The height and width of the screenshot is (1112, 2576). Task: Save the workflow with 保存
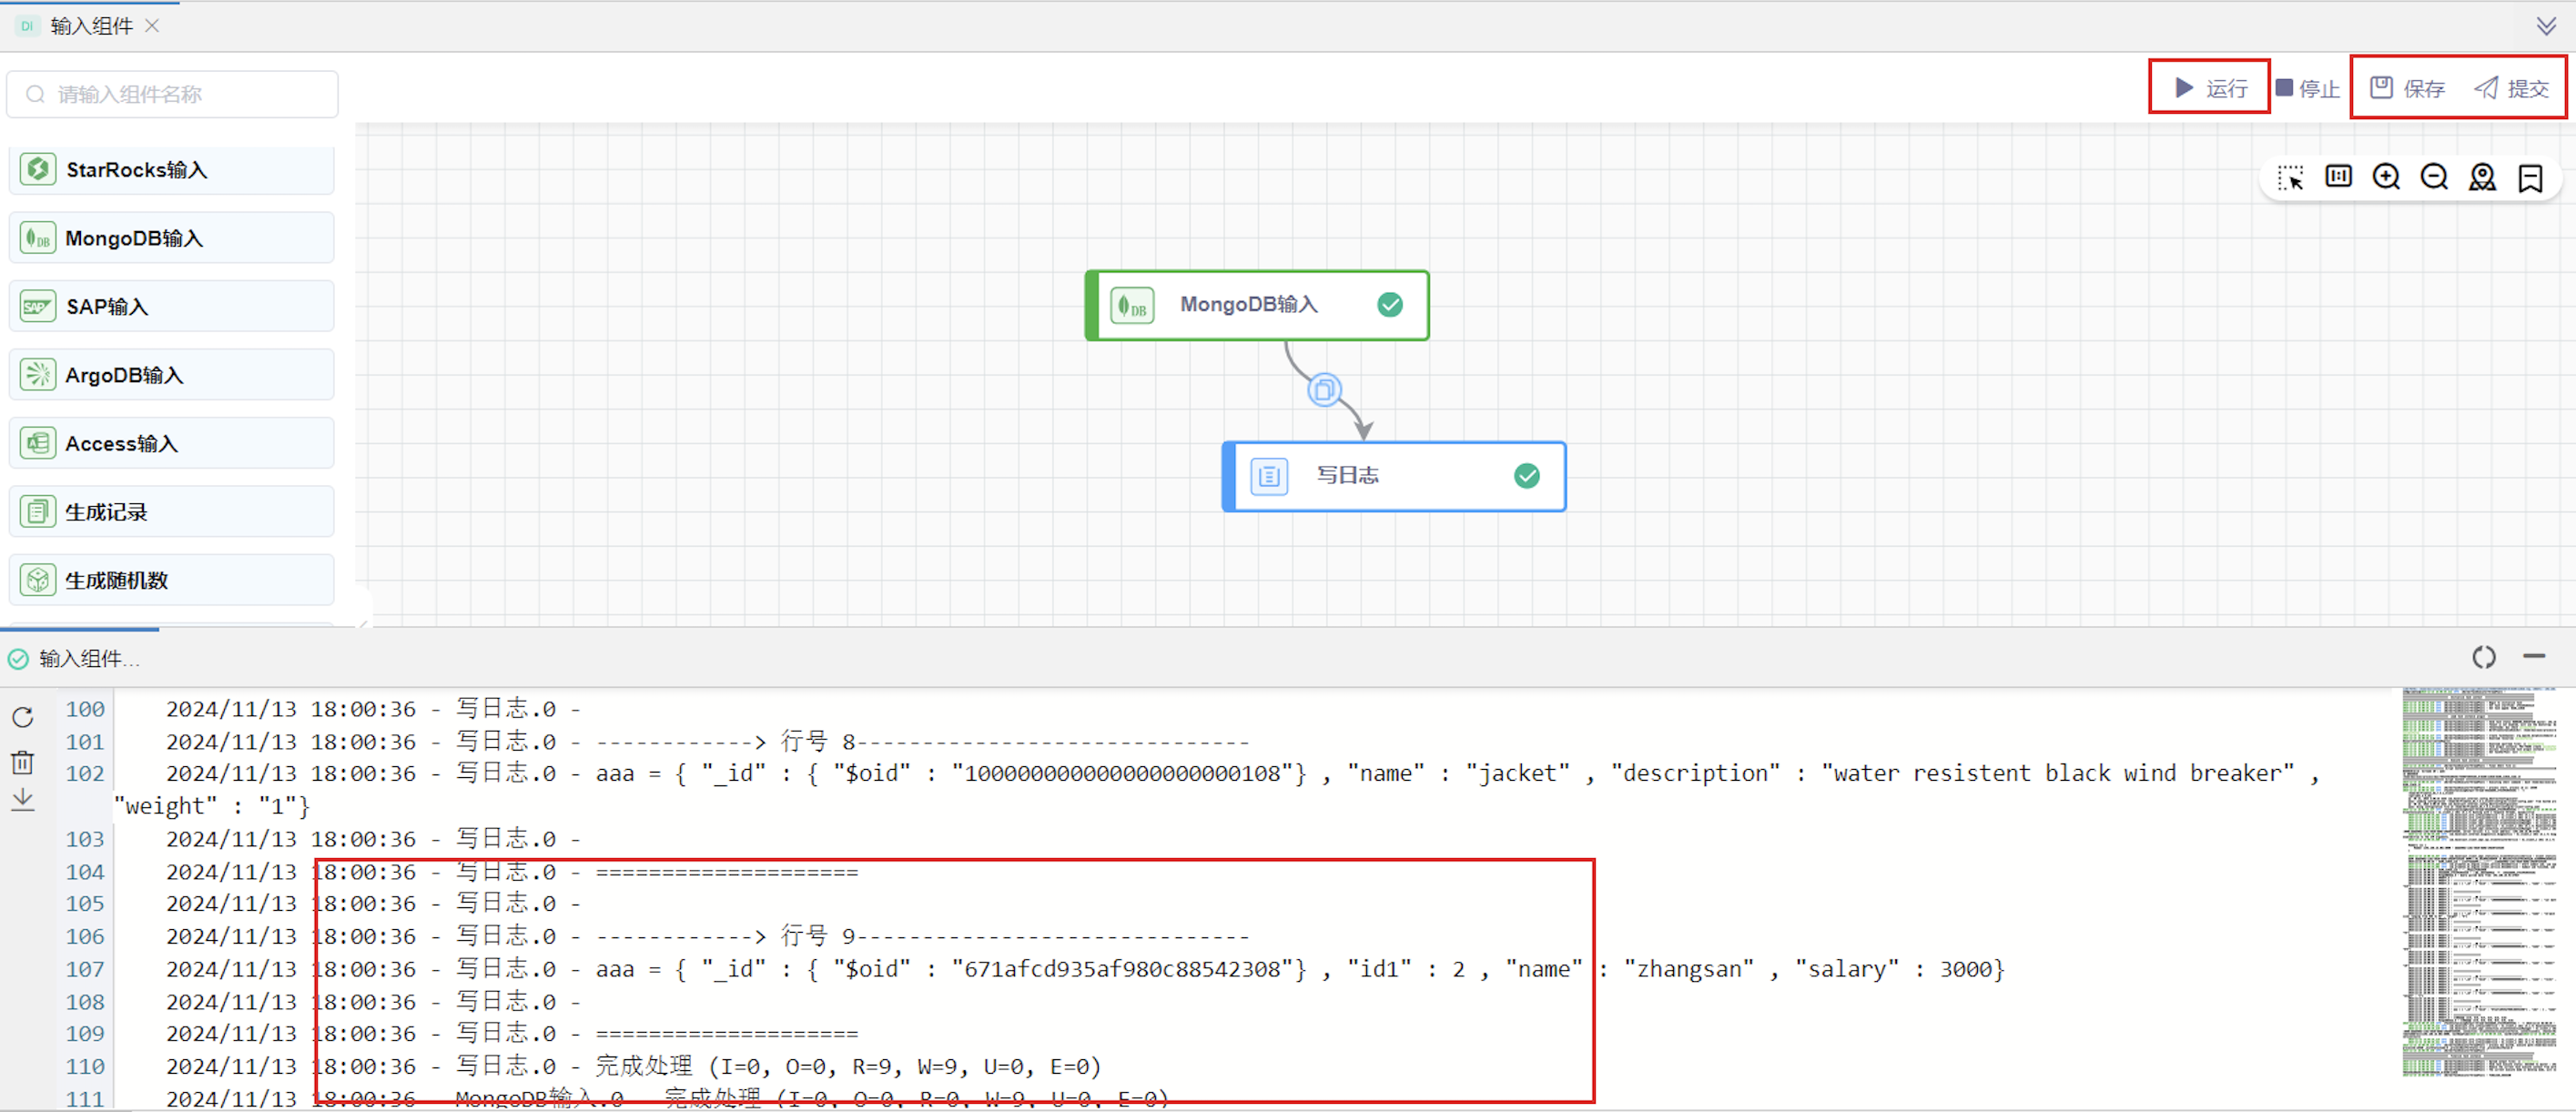click(2407, 88)
